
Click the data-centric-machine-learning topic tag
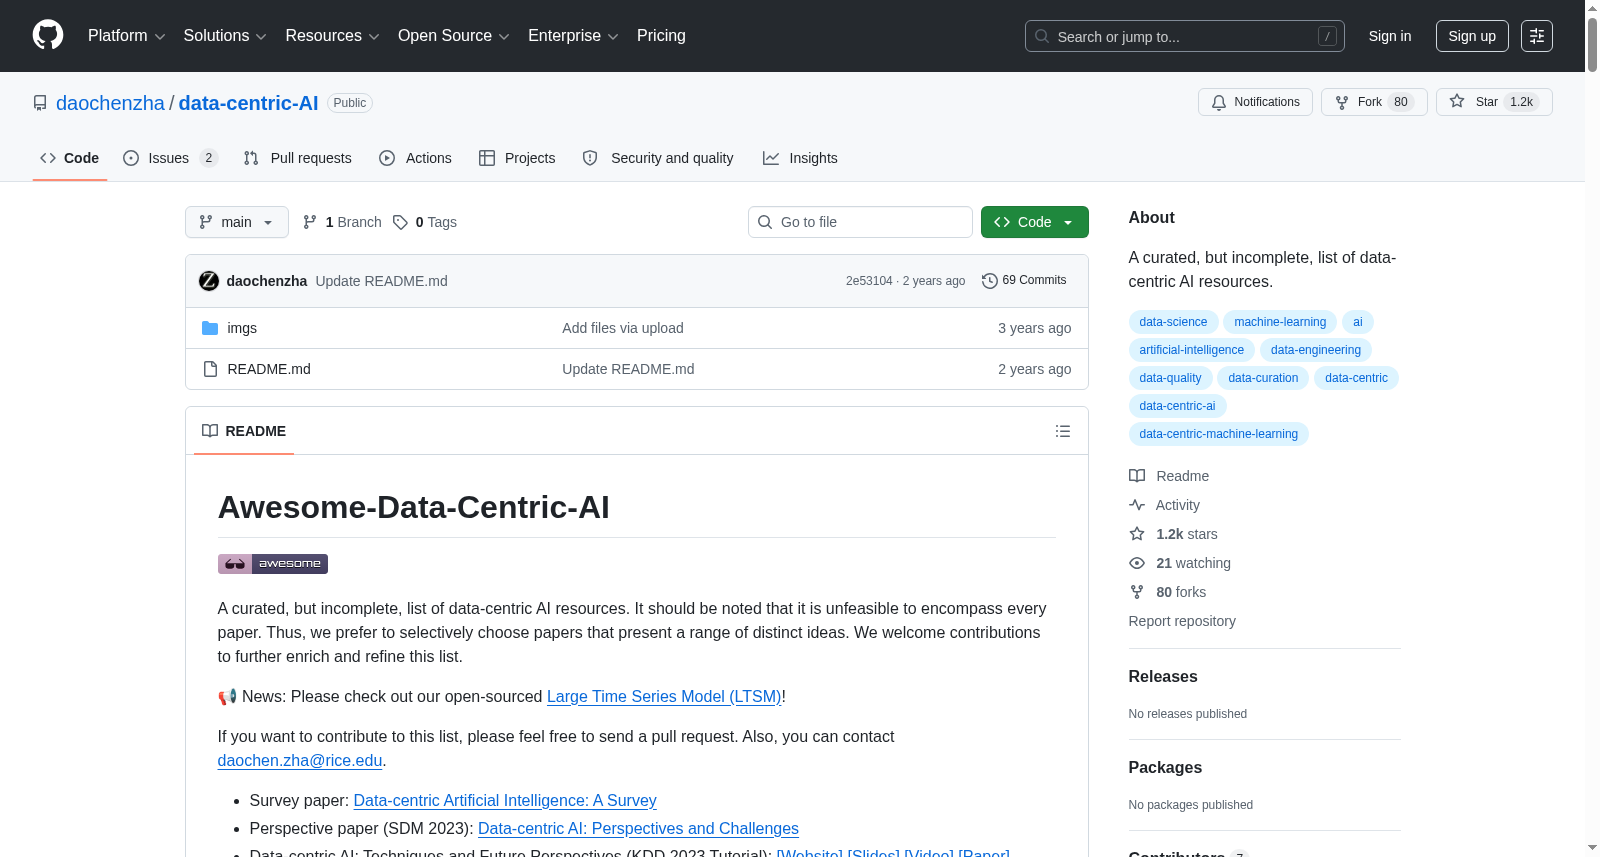1218,434
